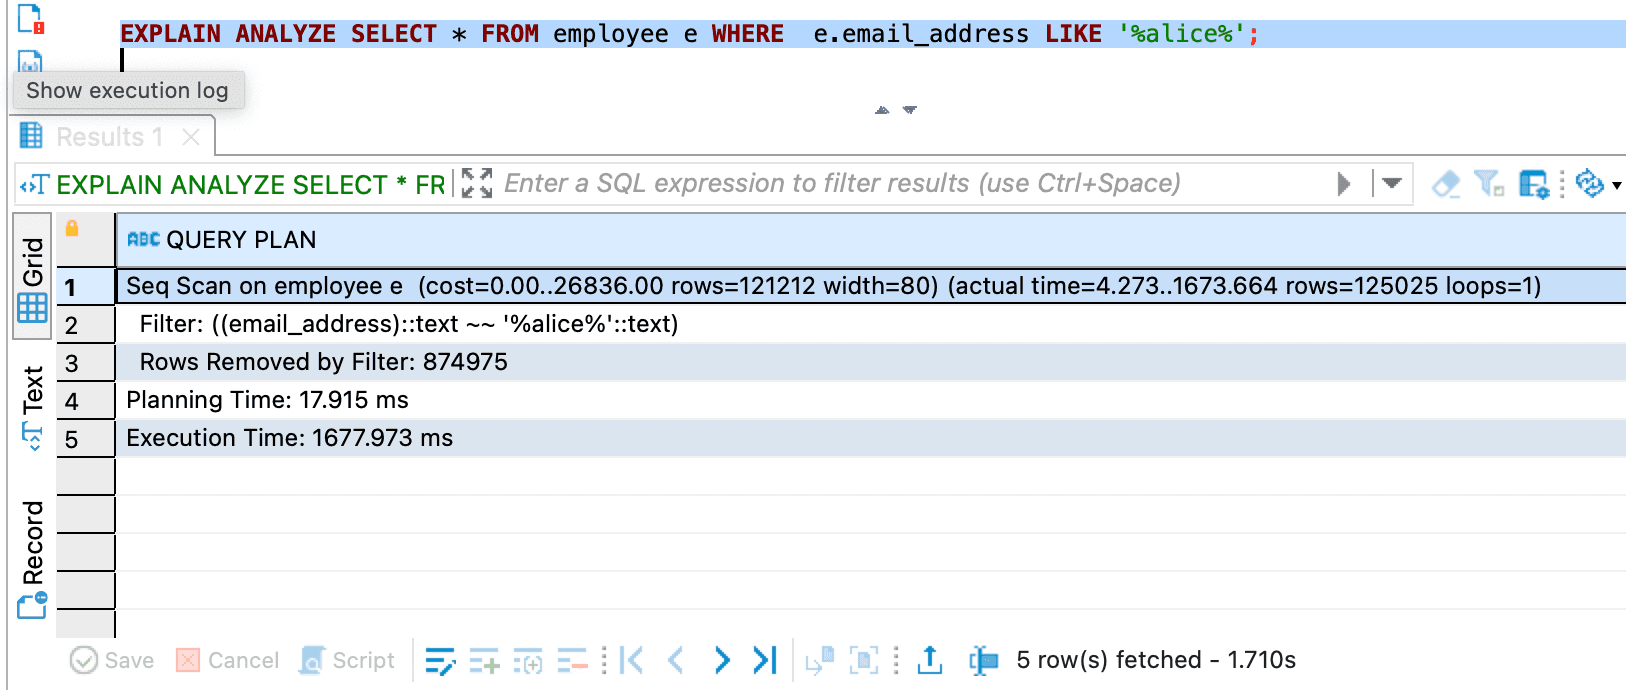Jump to the first row

[x=631, y=660]
